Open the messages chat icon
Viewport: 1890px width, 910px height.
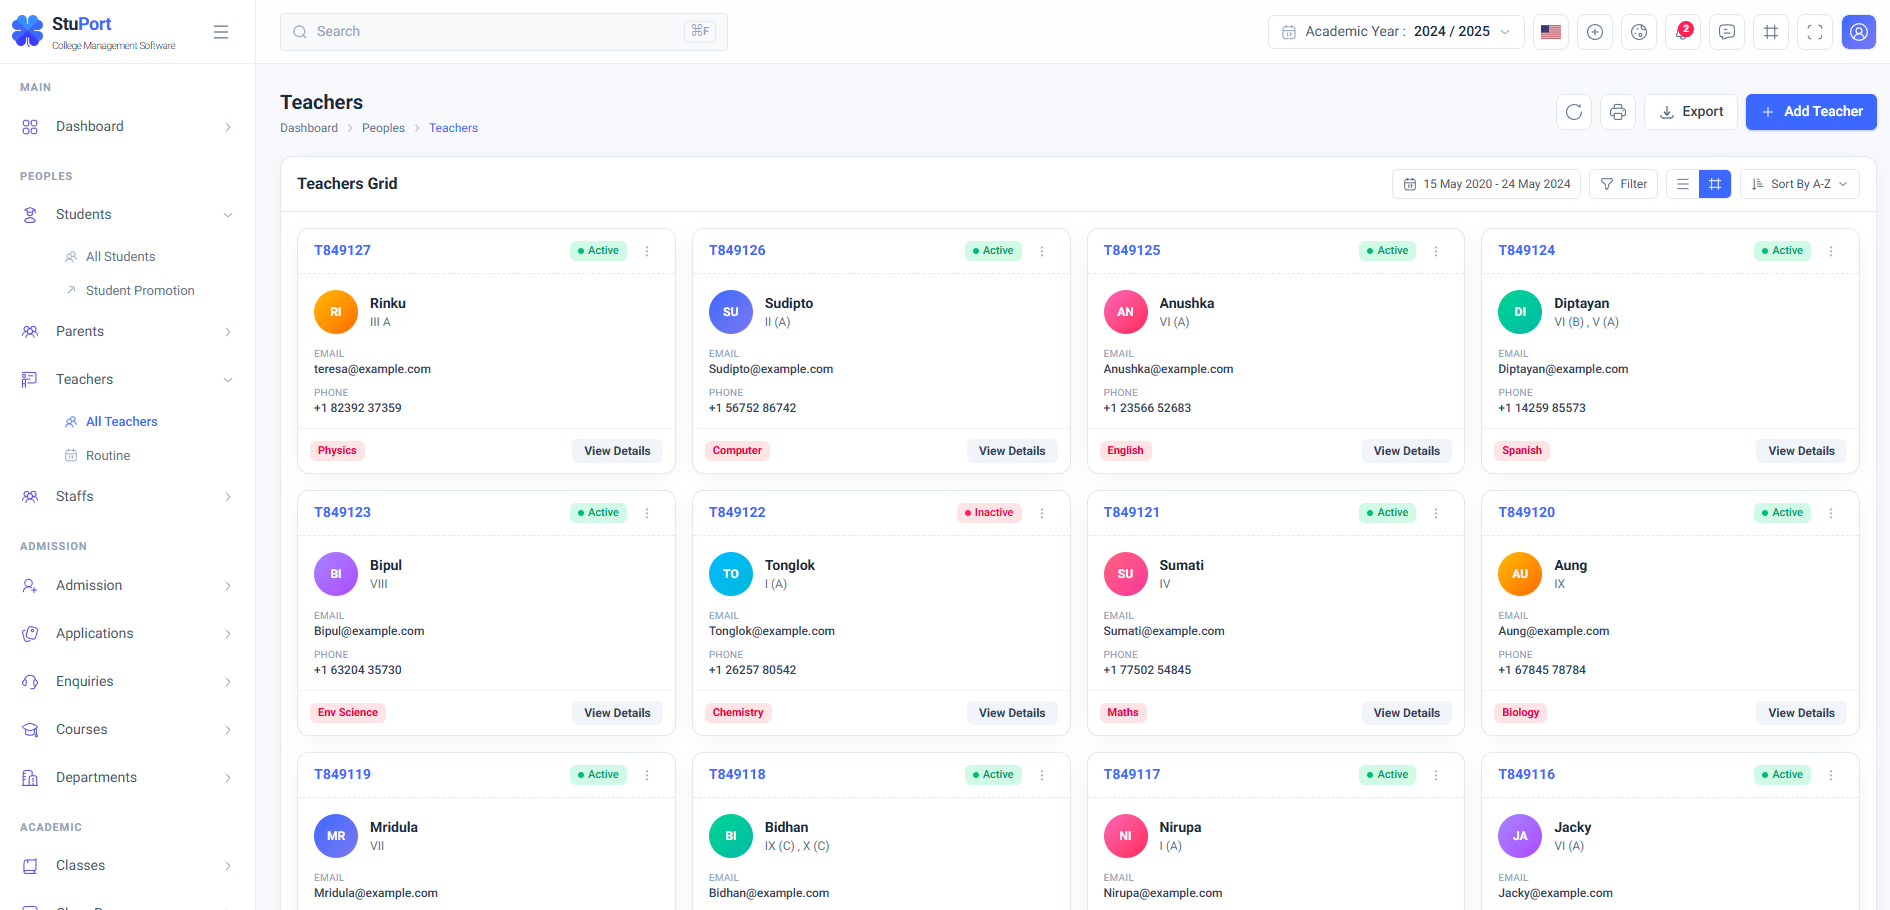[x=1727, y=32]
